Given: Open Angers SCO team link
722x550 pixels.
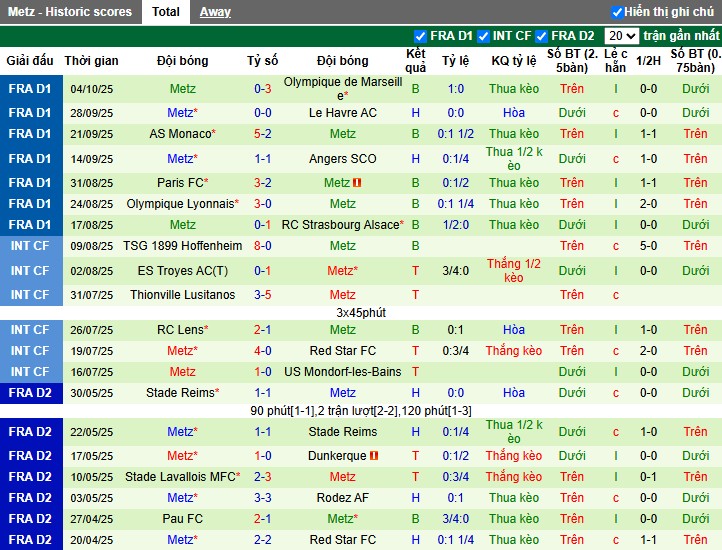Looking at the screenshot, I should click(x=343, y=159).
